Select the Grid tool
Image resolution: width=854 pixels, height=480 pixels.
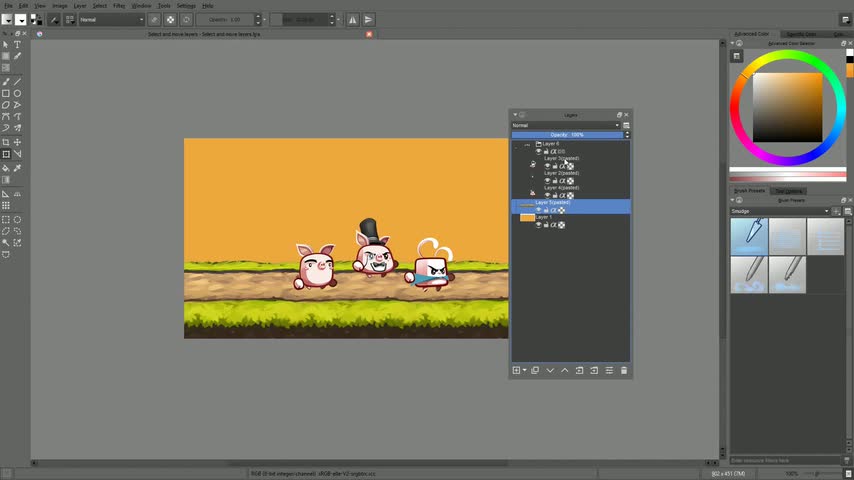[x=5, y=206]
